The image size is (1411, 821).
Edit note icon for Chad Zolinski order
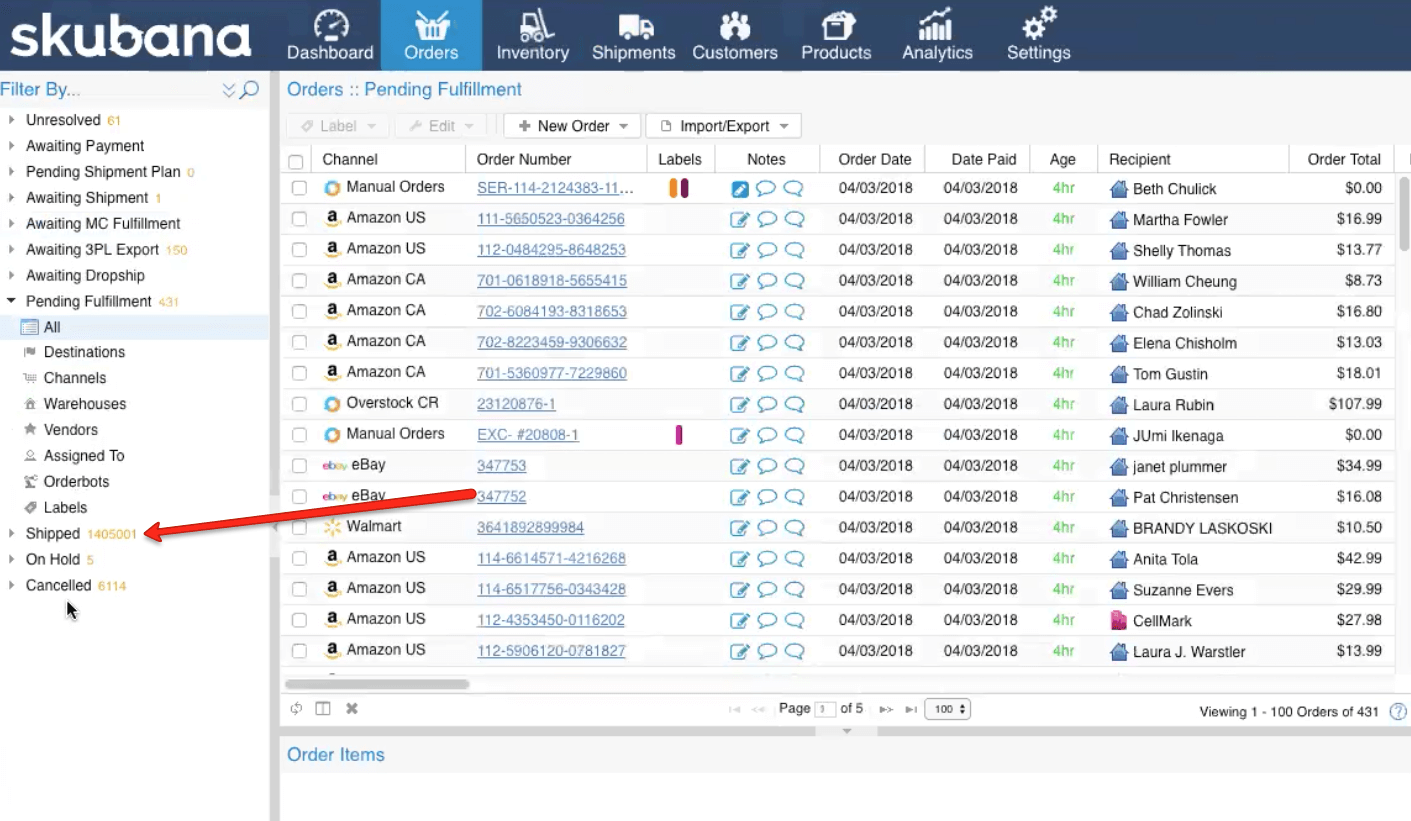coord(740,312)
